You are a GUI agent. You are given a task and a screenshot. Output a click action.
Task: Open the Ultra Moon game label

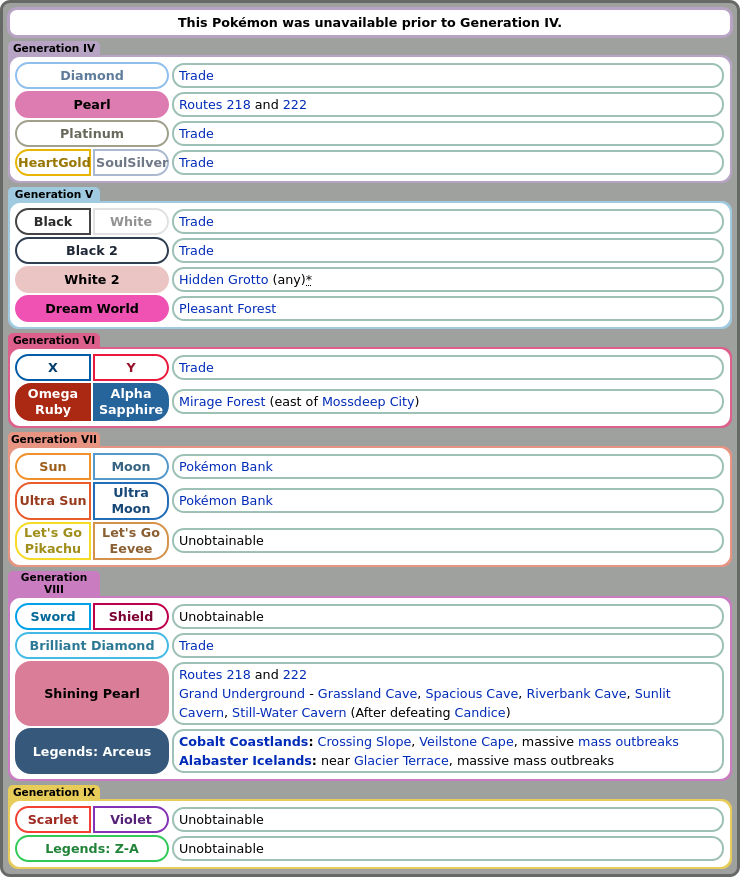pos(131,501)
